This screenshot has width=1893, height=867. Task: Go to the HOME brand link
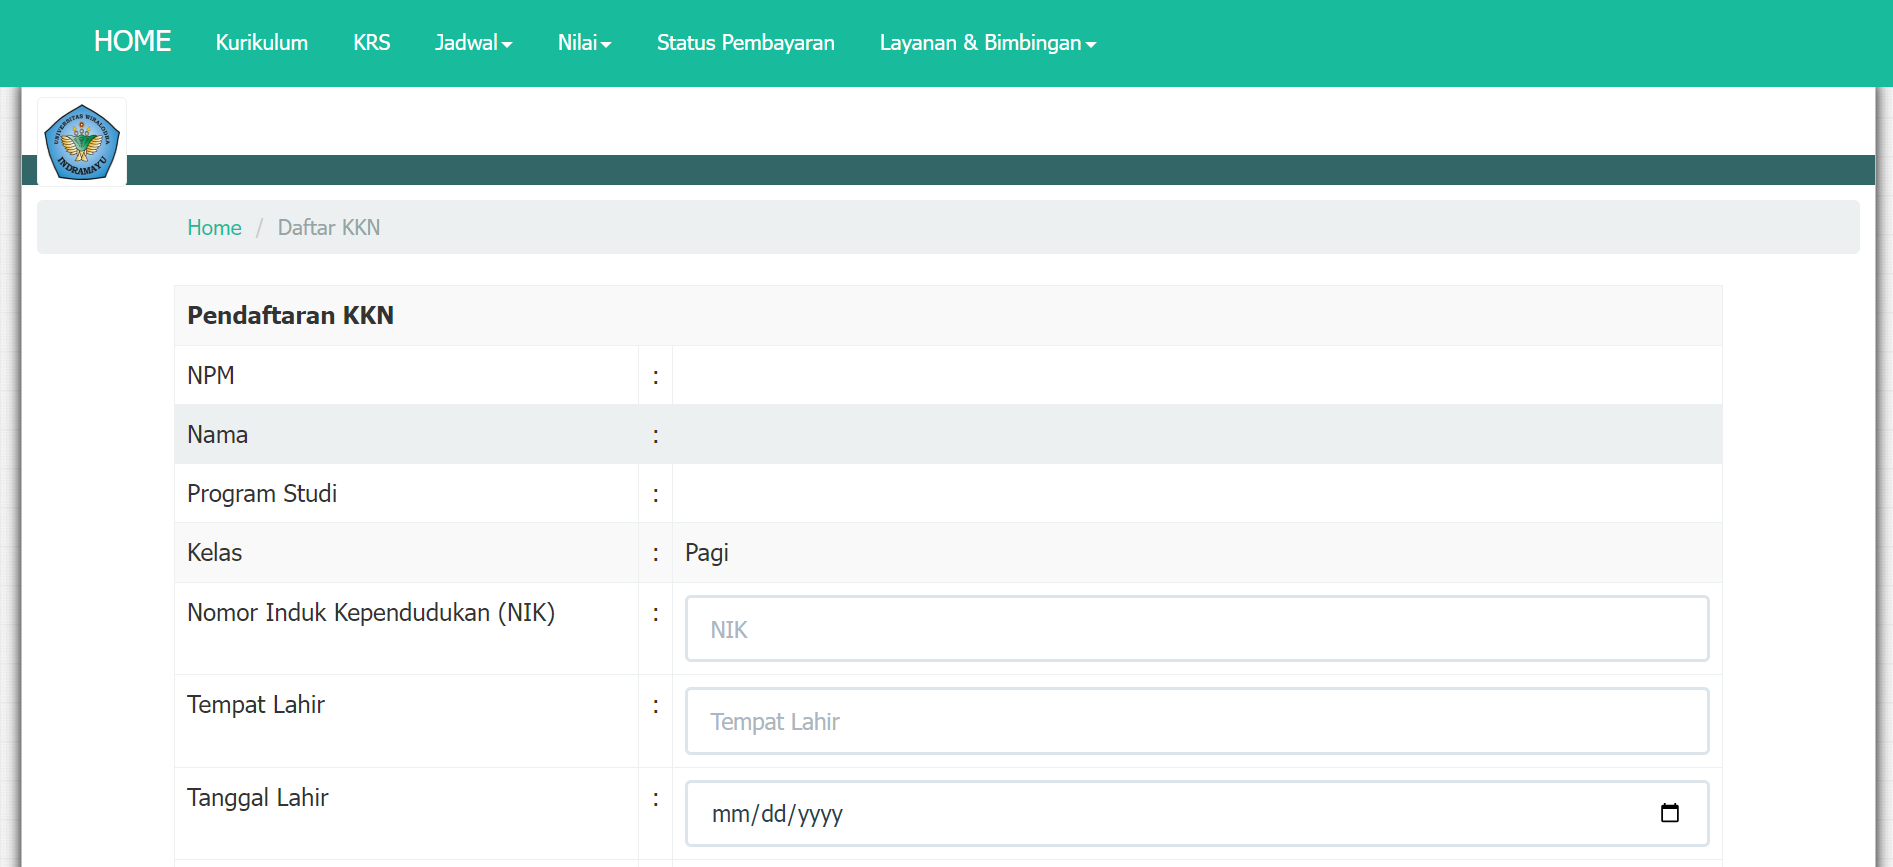132,42
